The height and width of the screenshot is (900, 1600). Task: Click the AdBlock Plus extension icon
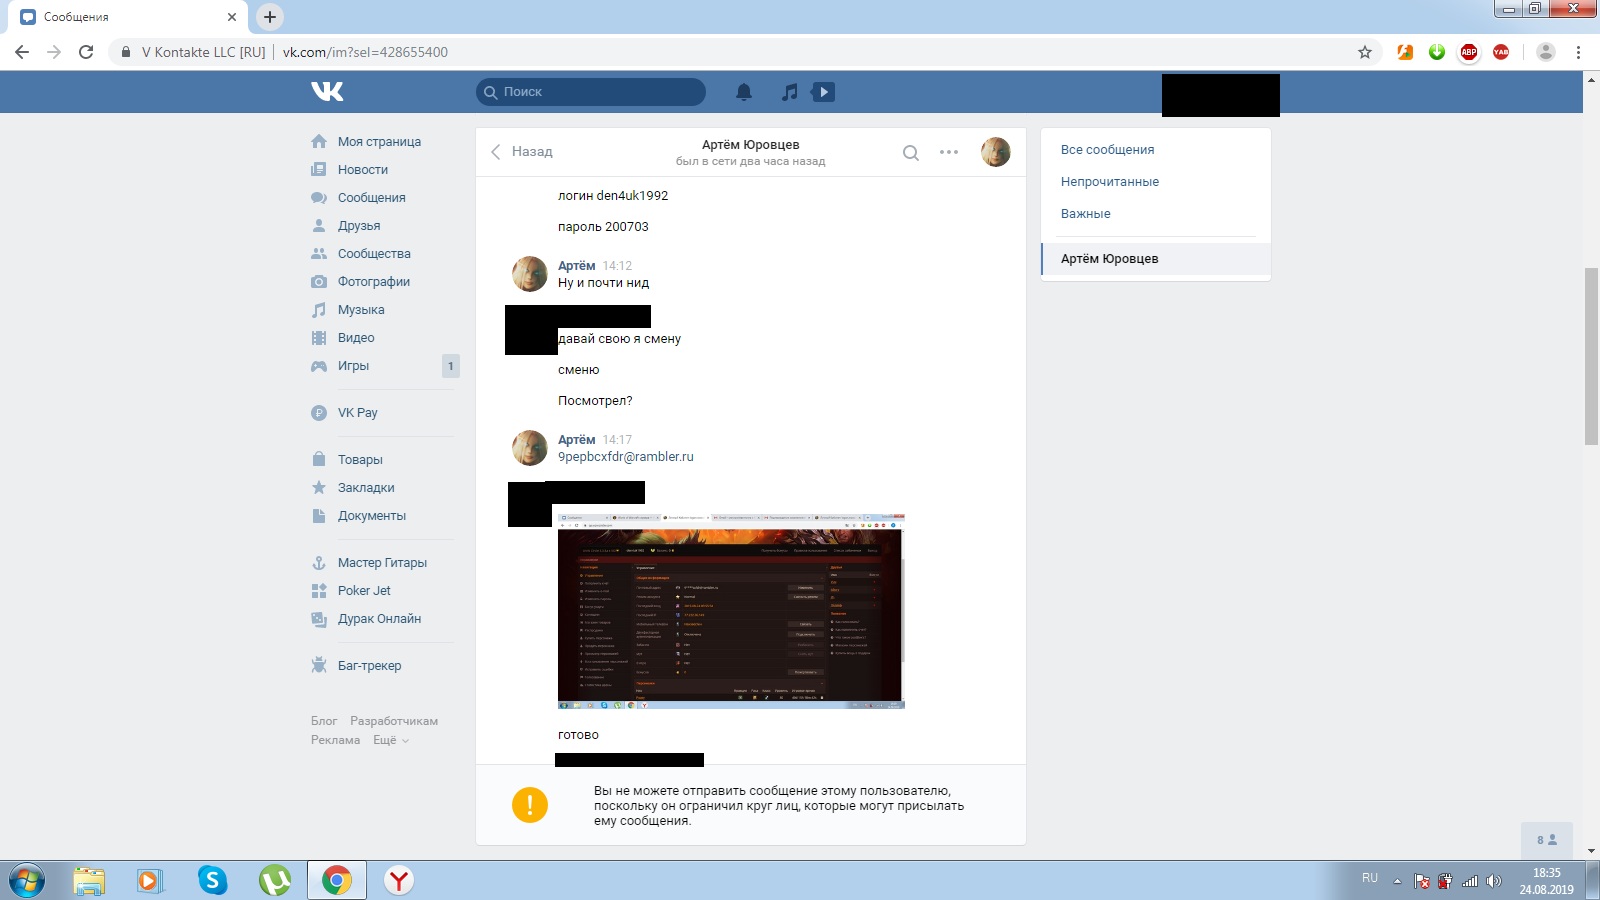point(1468,52)
